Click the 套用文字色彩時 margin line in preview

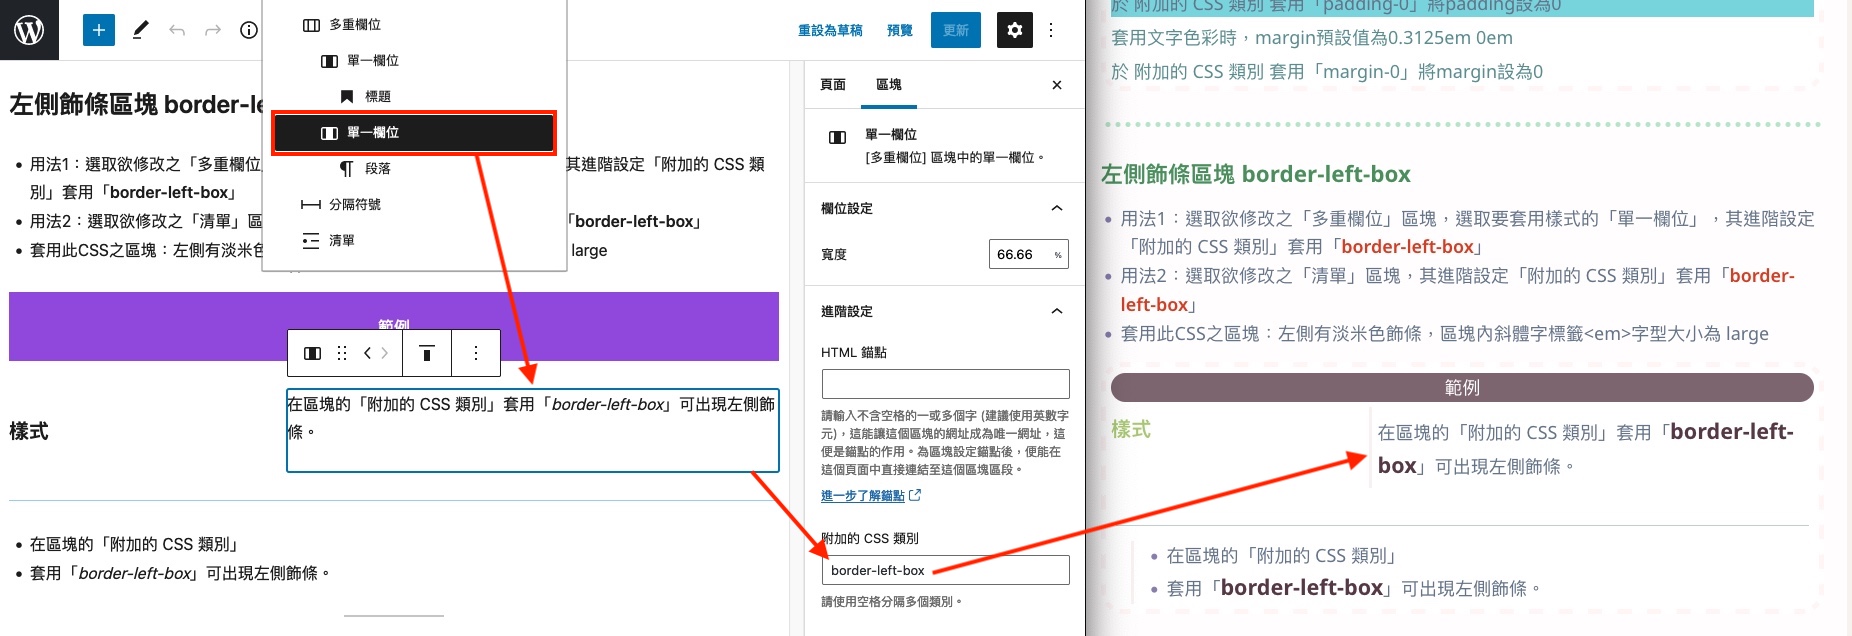click(x=1312, y=37)
